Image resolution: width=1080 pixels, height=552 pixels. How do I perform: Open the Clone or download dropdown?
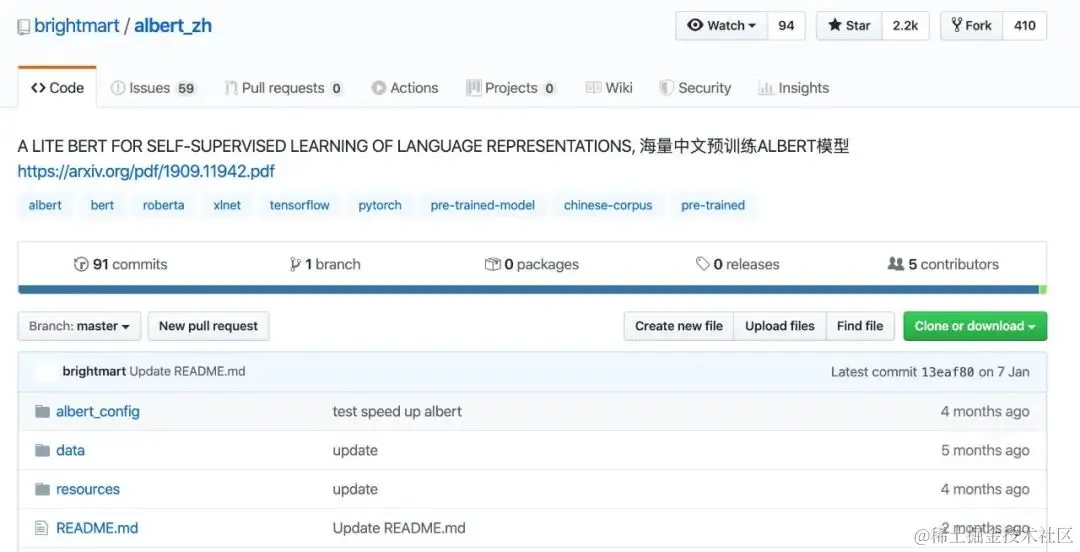(x=975, y=326)
